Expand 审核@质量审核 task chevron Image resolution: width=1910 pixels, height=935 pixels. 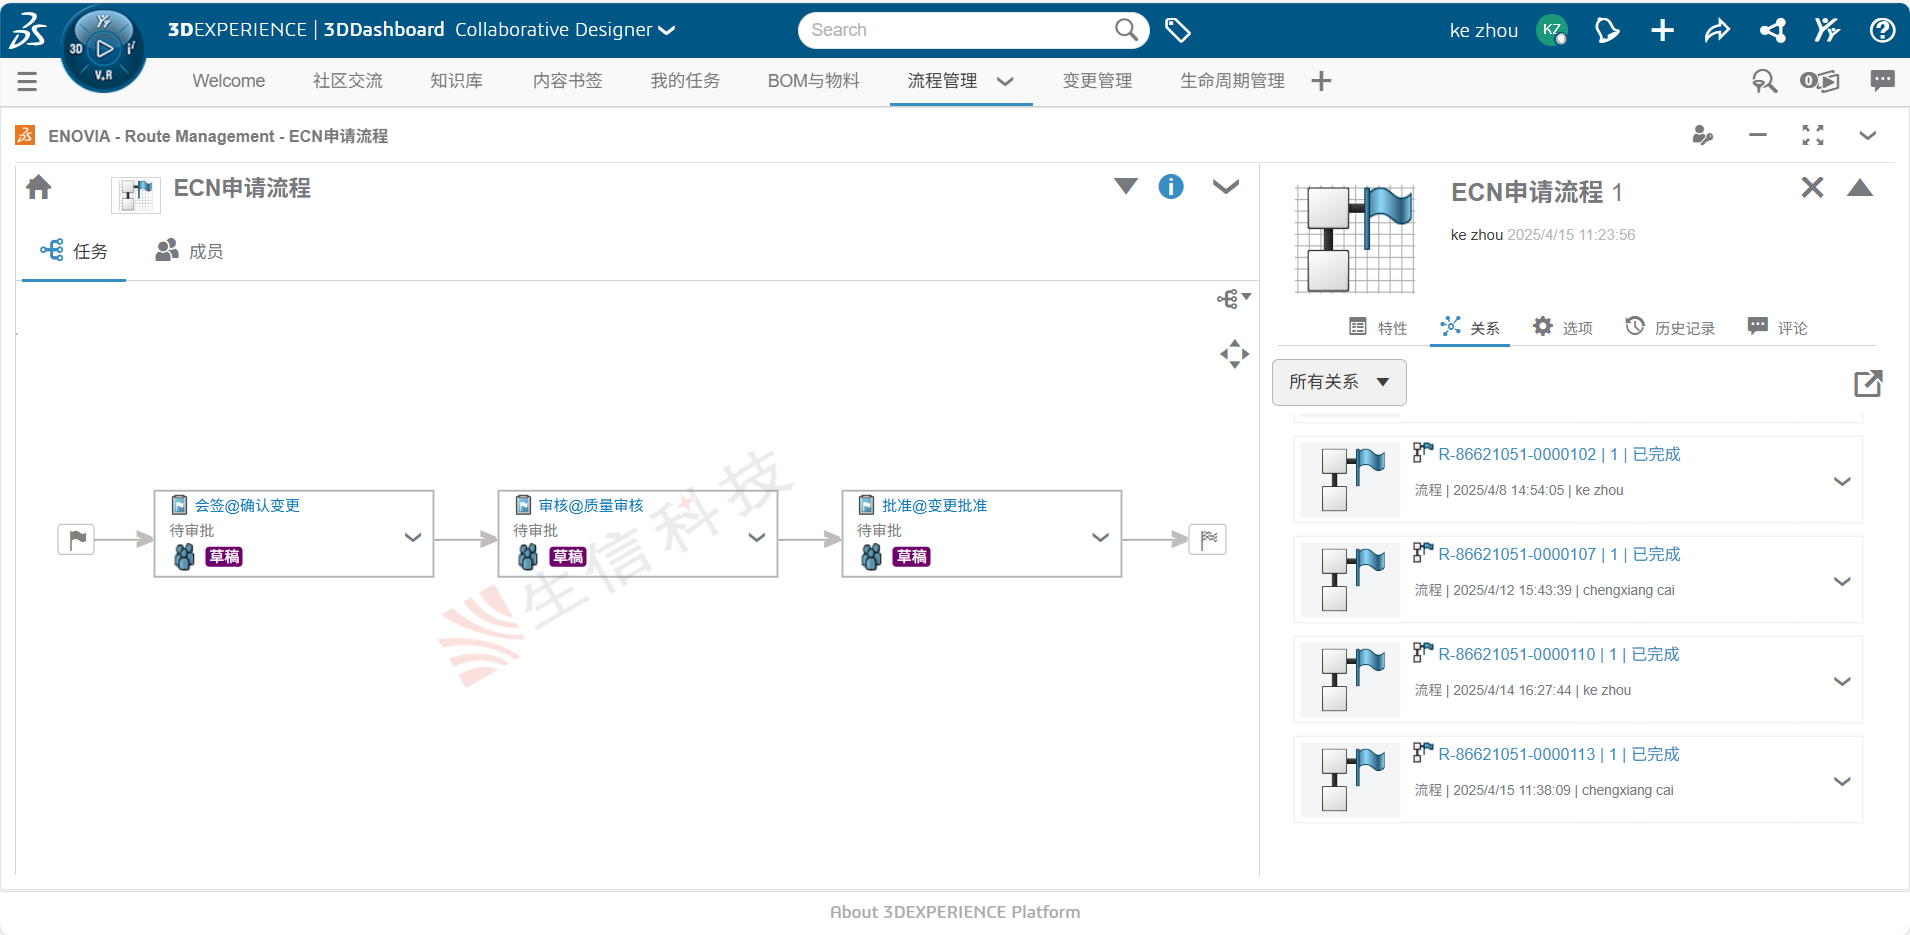pyautogui.click(x=757, y=537)
